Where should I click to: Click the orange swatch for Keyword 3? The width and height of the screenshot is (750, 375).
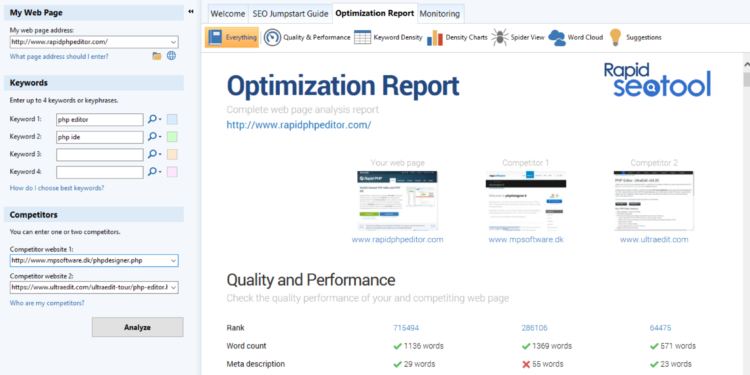coord(172,154)
